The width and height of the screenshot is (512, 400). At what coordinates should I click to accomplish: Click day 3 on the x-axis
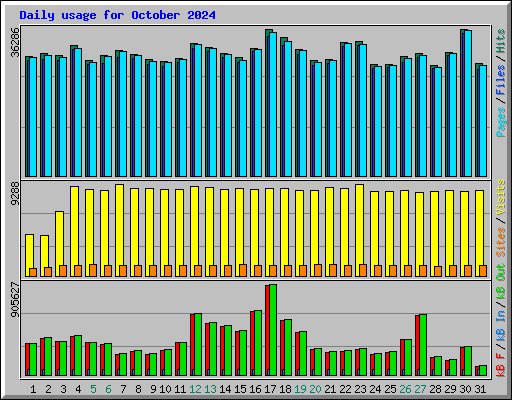click(63, 389)
